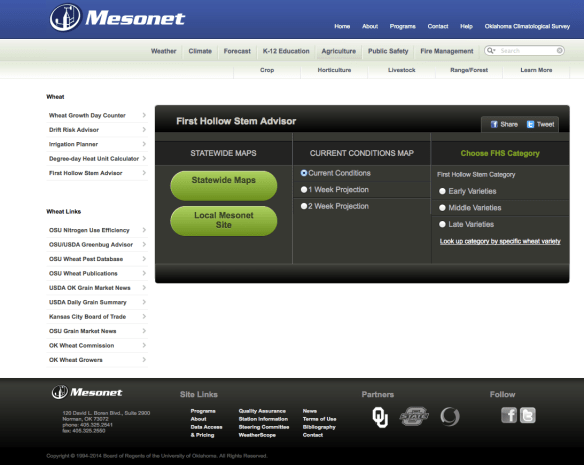Click the search magnifier icon
This screenshot has width=584, height=465.
[x=490, y=50]
